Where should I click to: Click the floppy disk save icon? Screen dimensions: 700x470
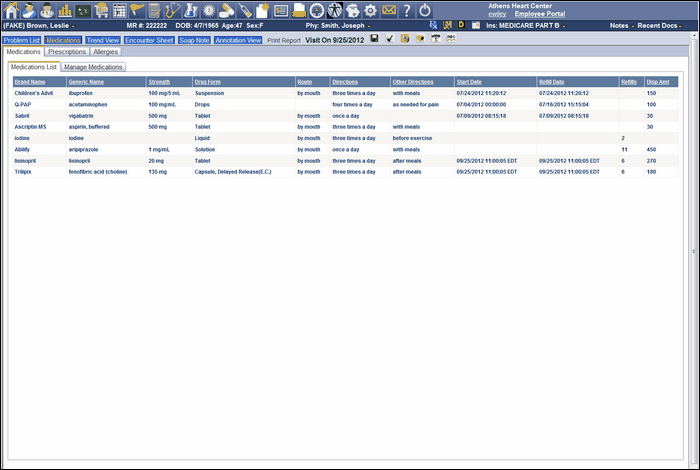click(375, 39)
